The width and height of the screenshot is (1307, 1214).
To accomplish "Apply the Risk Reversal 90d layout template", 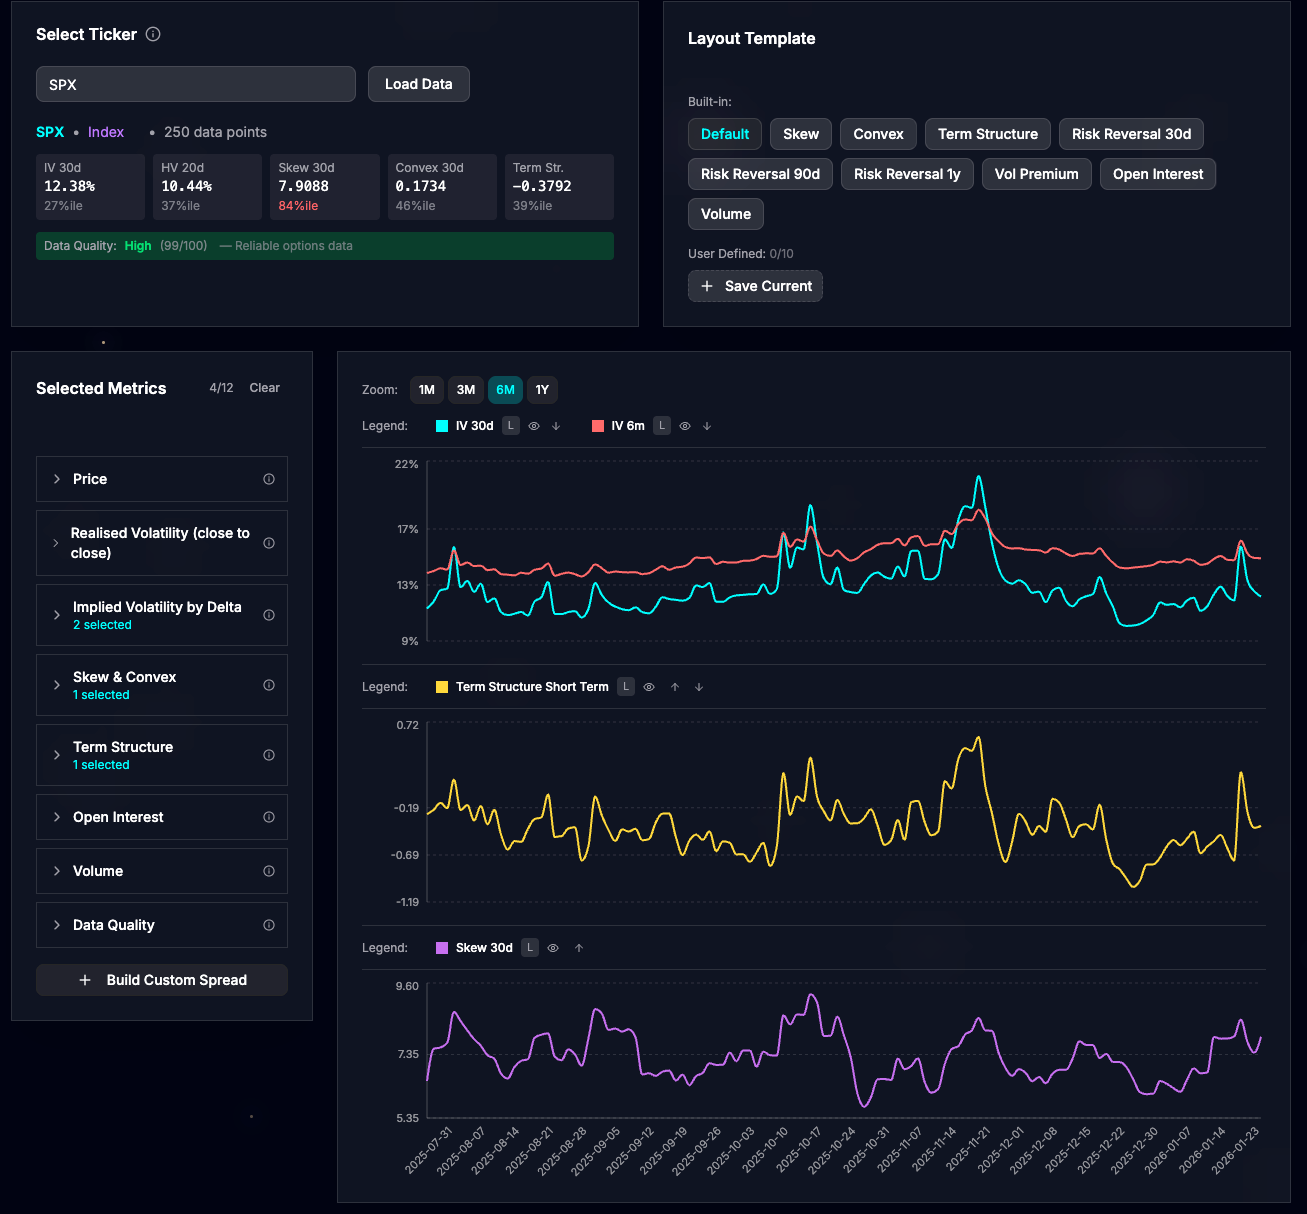I will [x=760, y=174].
